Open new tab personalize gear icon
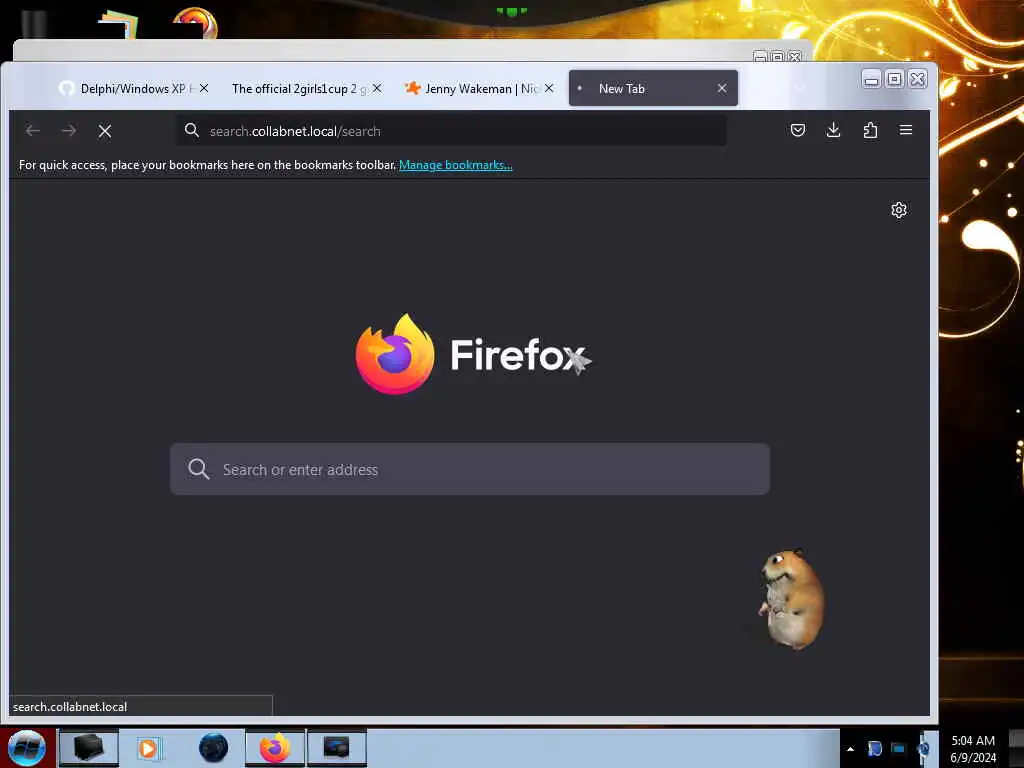This screenshot has width=1024, height=768. click(899, 210)
